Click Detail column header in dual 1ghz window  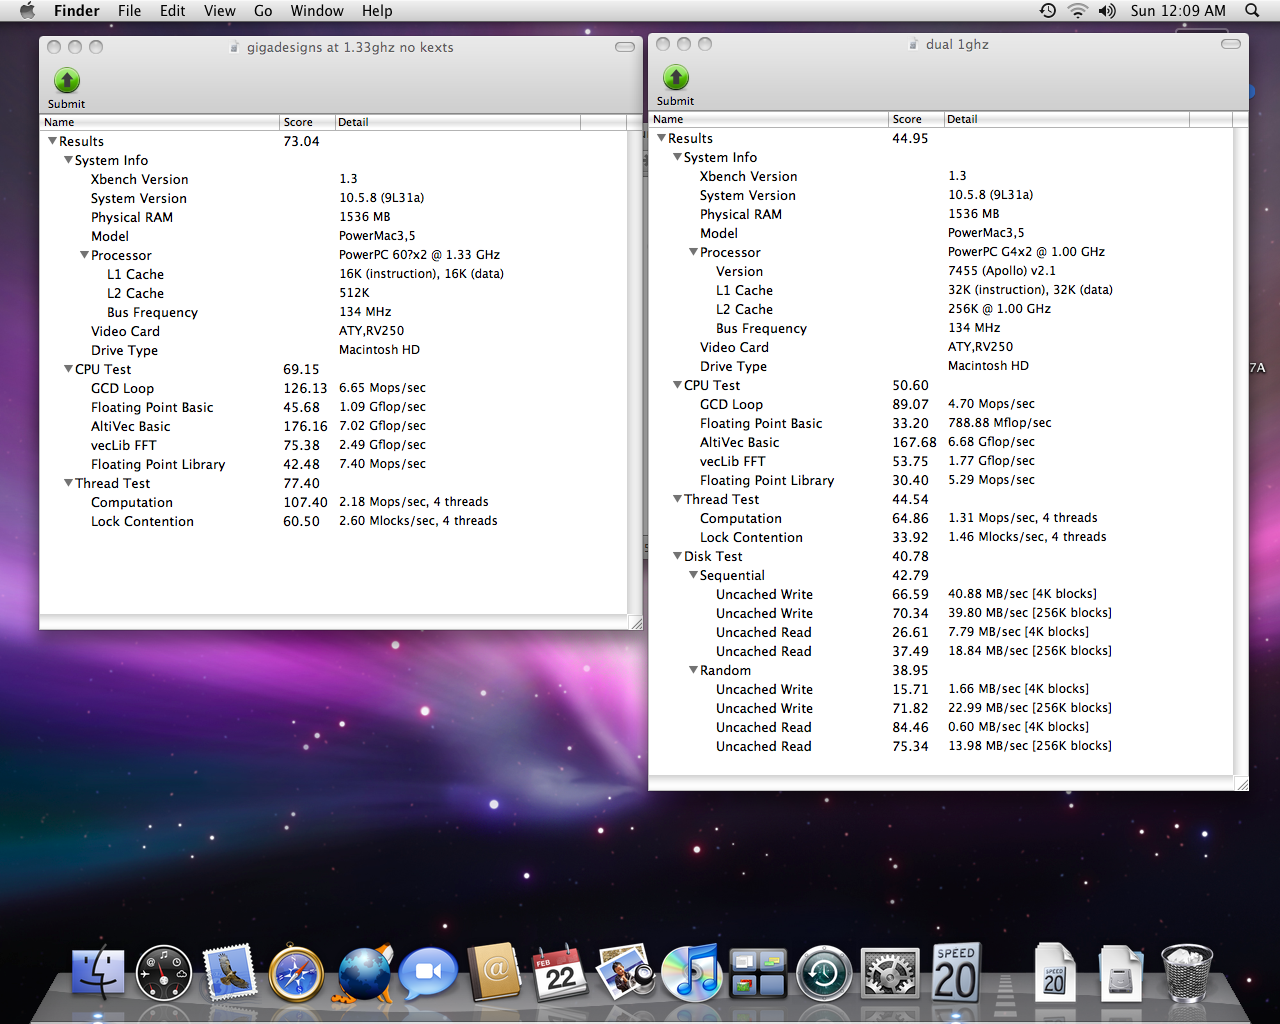(1066, 119)
